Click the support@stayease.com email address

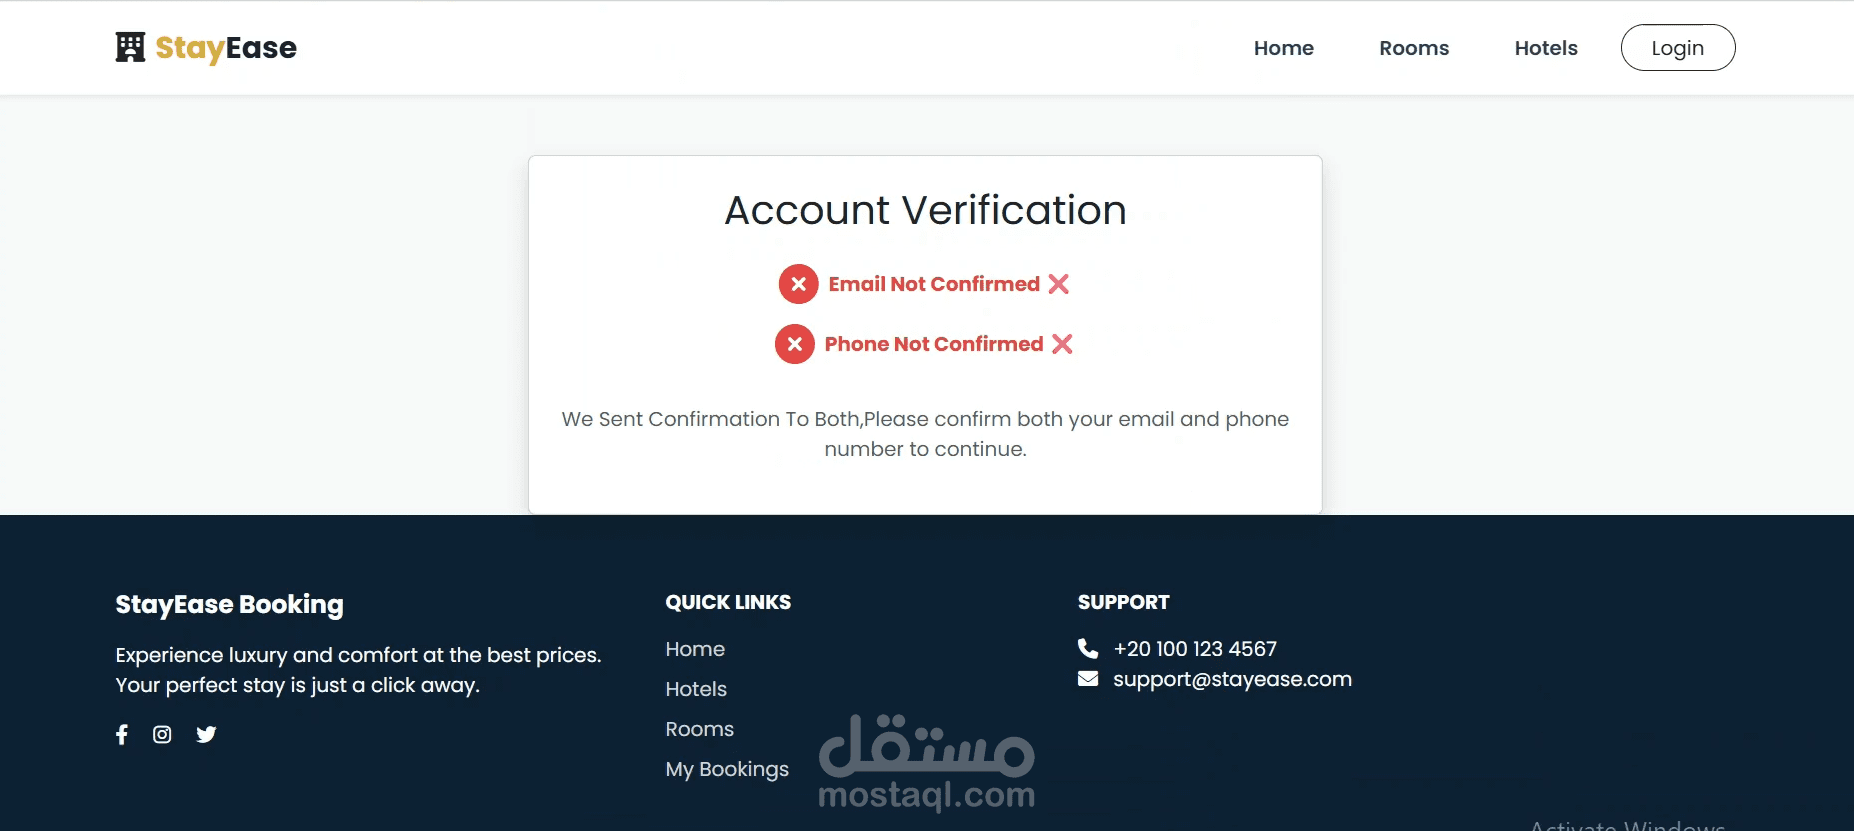pyautogui.click(x=1232, y=679)
